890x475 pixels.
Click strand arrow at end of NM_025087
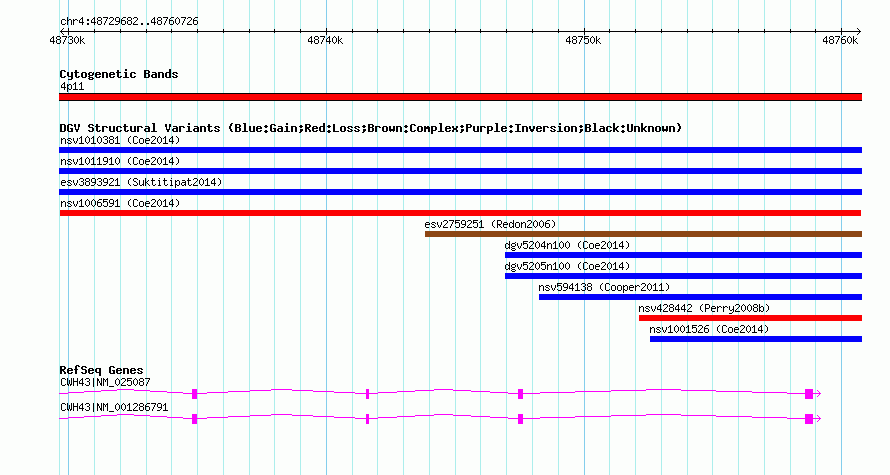[818, 394]
